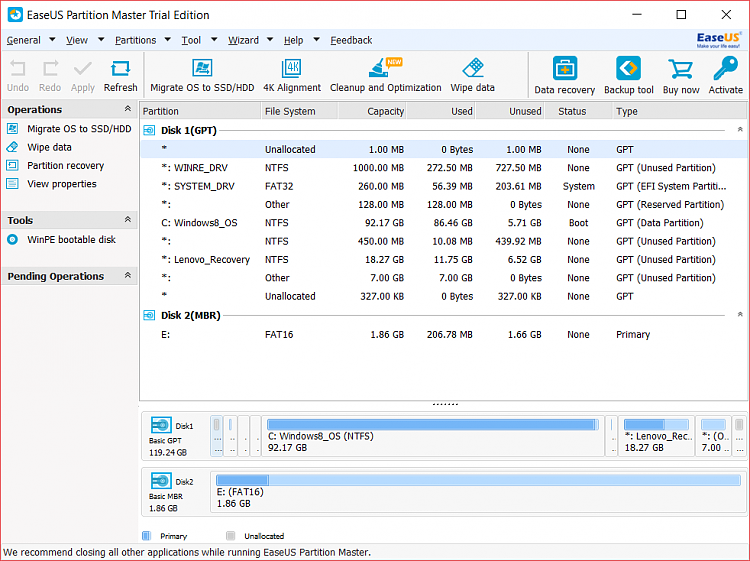750x561 pixels.
Task: Collapse the Disk 2(MBR) partition group
Action: pyautogui.click(x=740, y=315)
